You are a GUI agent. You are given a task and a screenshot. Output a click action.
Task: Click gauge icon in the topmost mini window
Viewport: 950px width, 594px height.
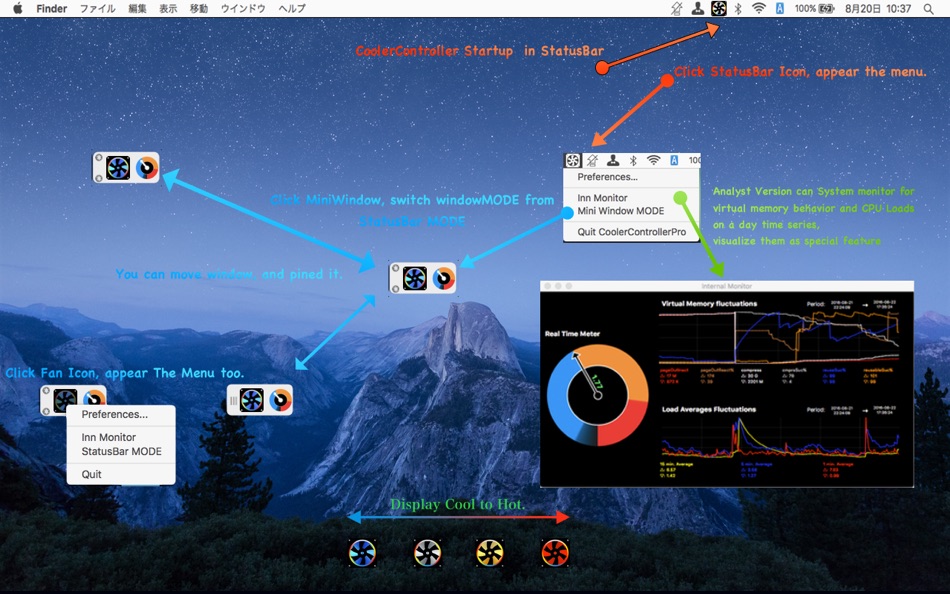[147, 168]
